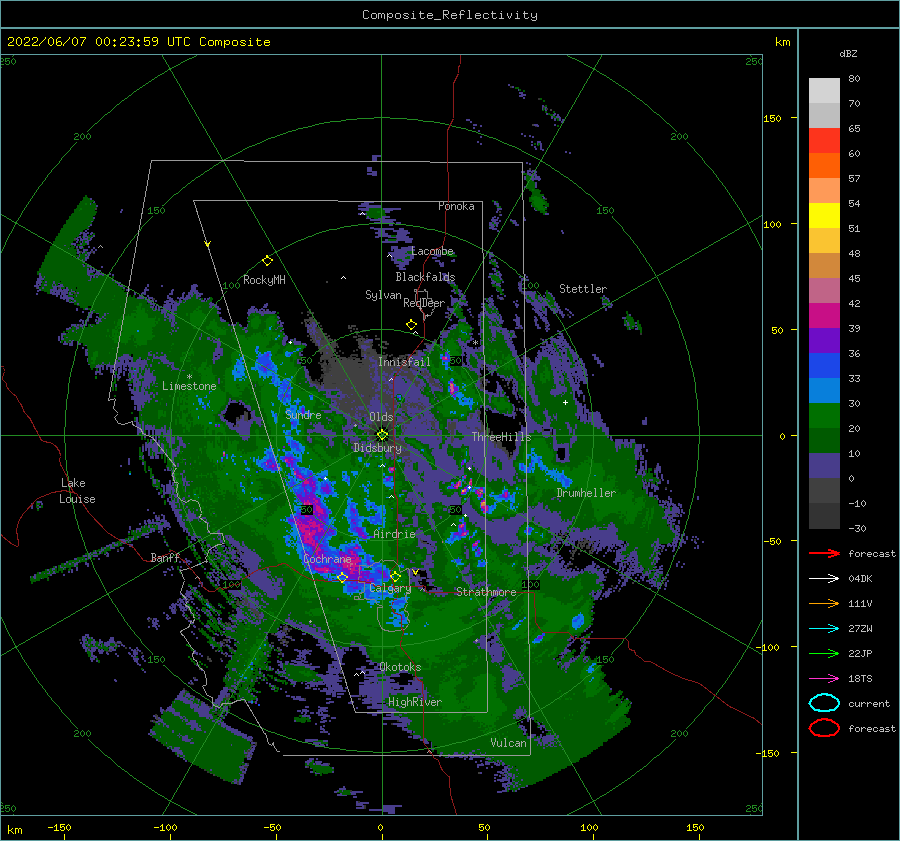Select the Calgary city label
Screen dimensions: 900x841
390,588
